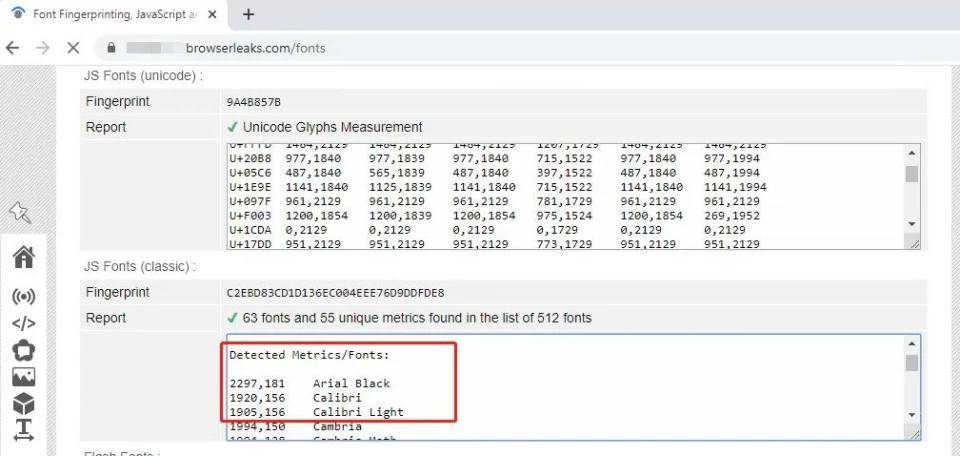Click the 'JS Fonts (classic) :' heading
The width and height of the screenshot is (960, 456).
click(x=140, y=267)
